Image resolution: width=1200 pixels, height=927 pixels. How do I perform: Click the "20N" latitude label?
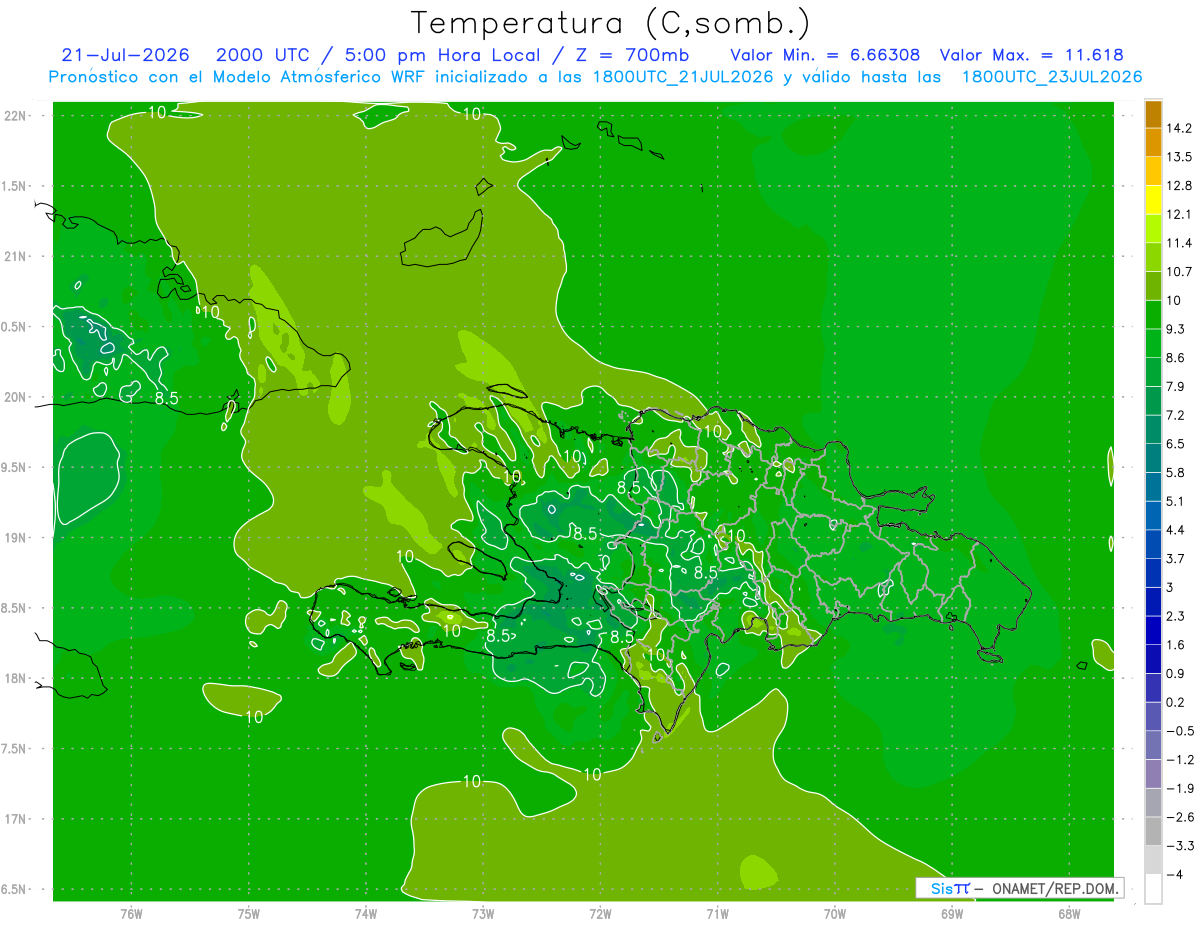16,397
